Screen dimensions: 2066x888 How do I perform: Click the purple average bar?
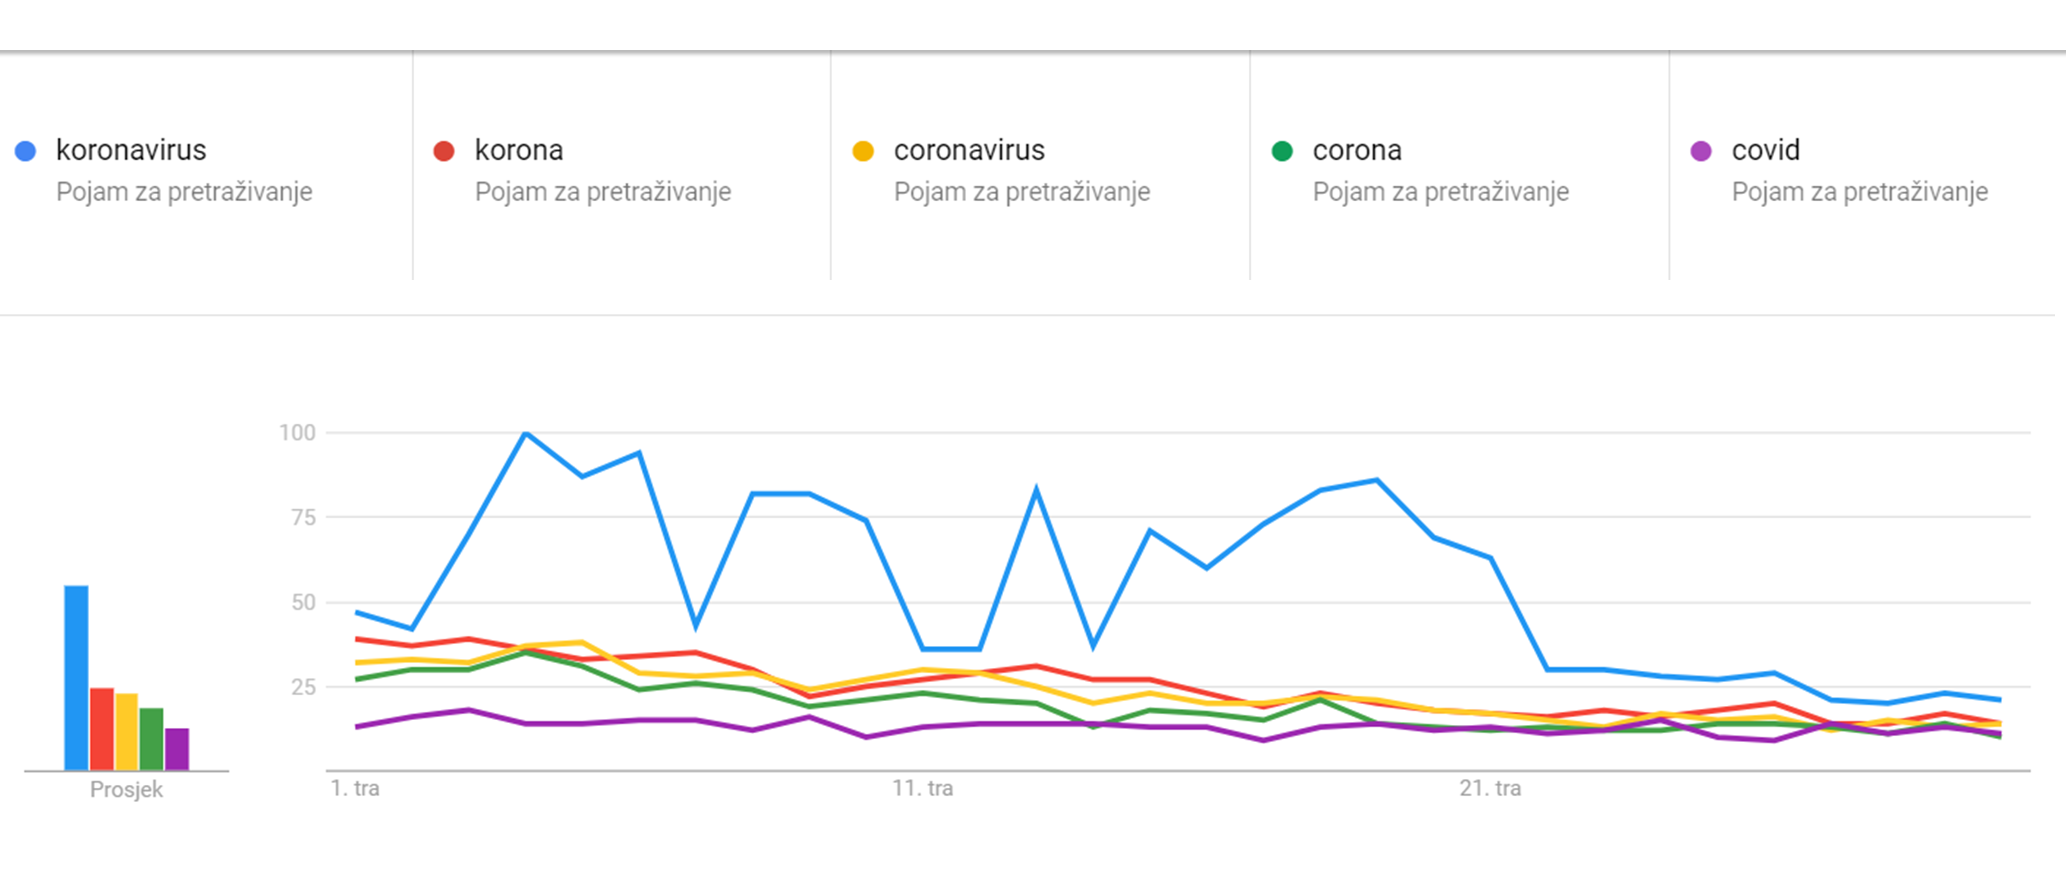pos(177,749)
